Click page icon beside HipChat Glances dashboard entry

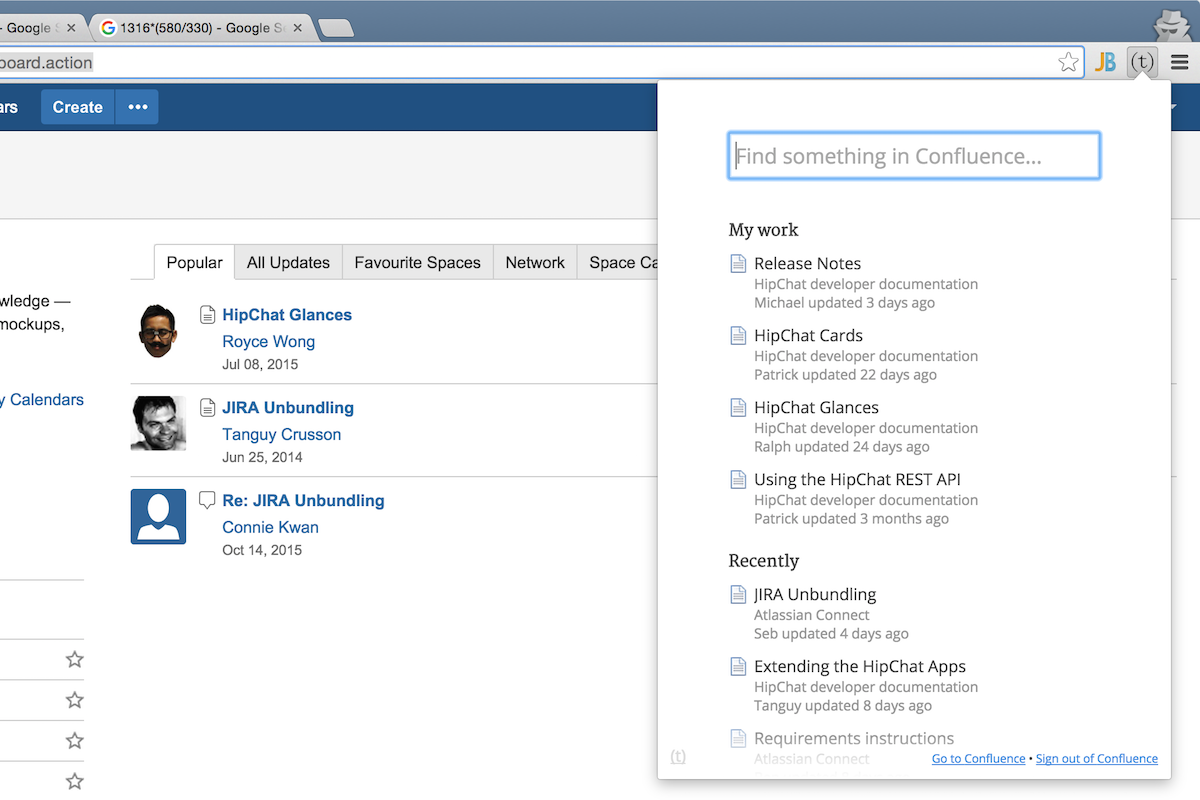(x=208, y=315)
